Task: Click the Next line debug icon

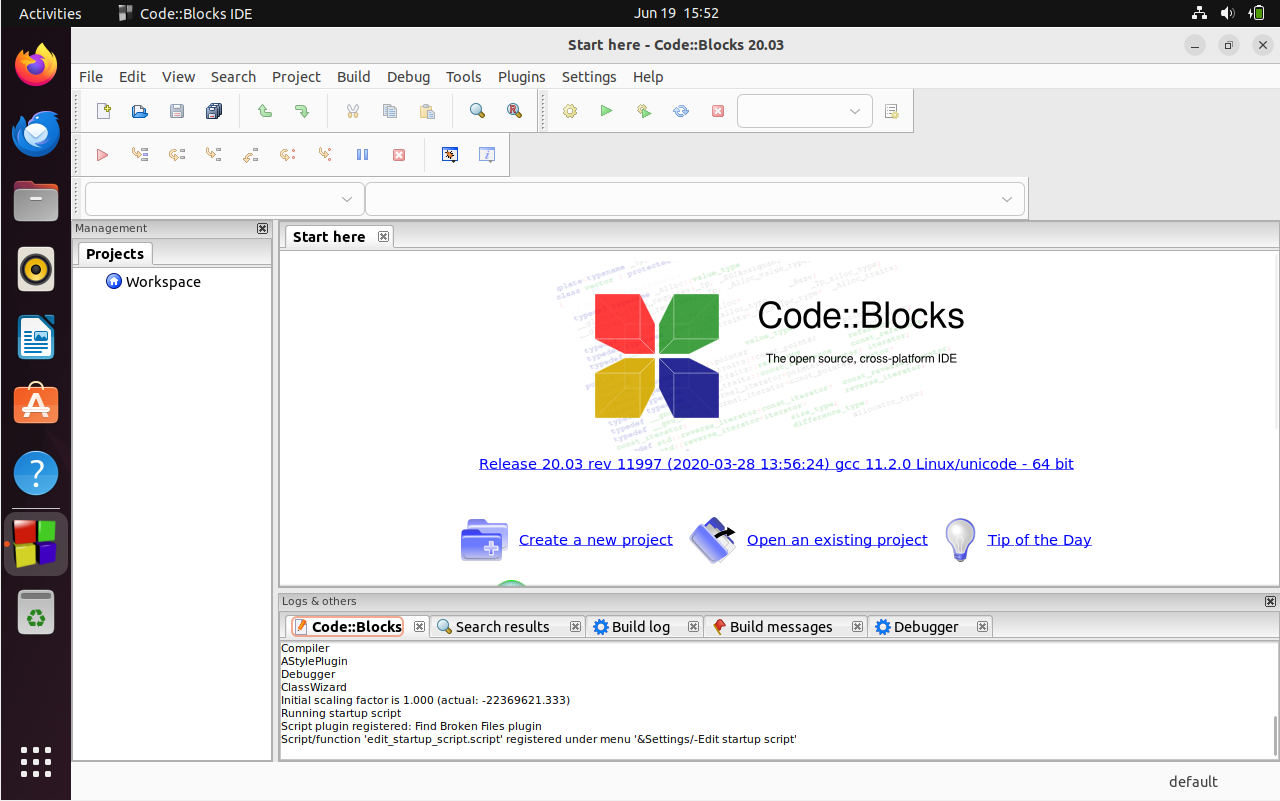Action: pyautogui.click(x=177, y=155)
